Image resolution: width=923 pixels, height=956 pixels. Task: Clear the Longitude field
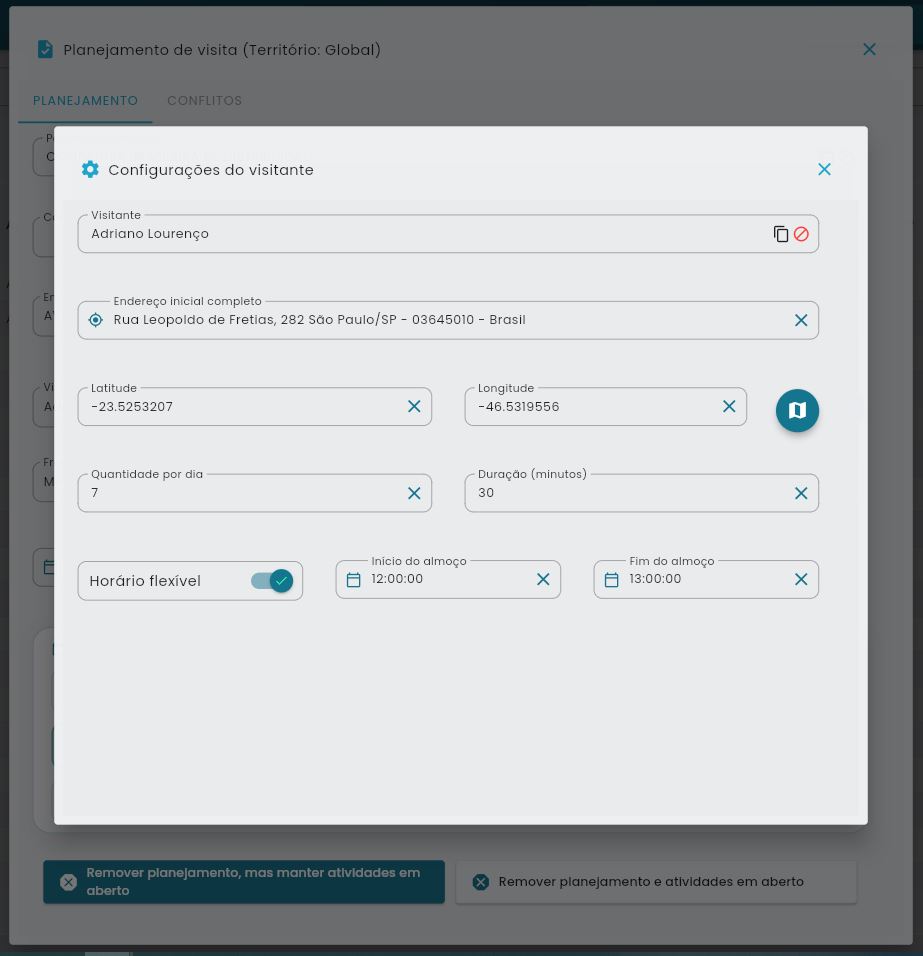[x=729, y=406]
